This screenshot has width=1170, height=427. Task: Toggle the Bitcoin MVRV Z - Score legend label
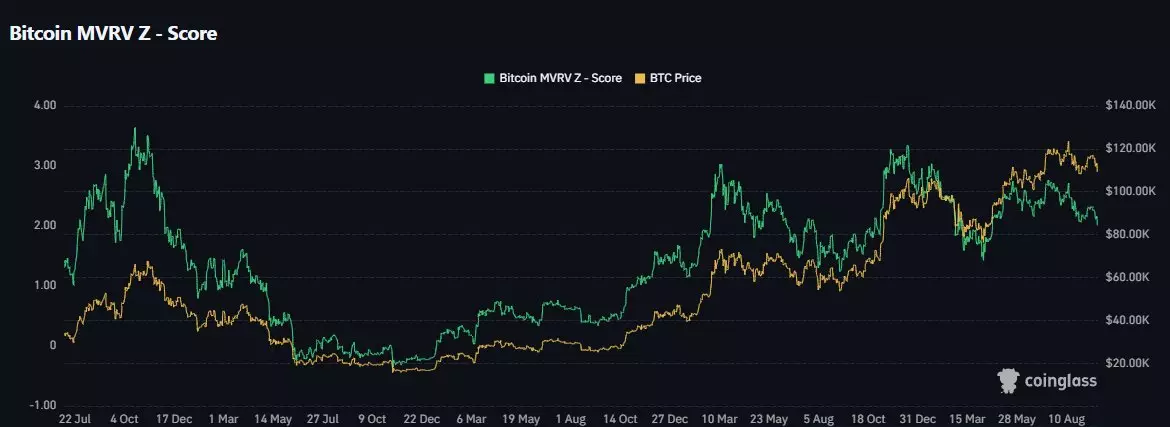(560, 78)
